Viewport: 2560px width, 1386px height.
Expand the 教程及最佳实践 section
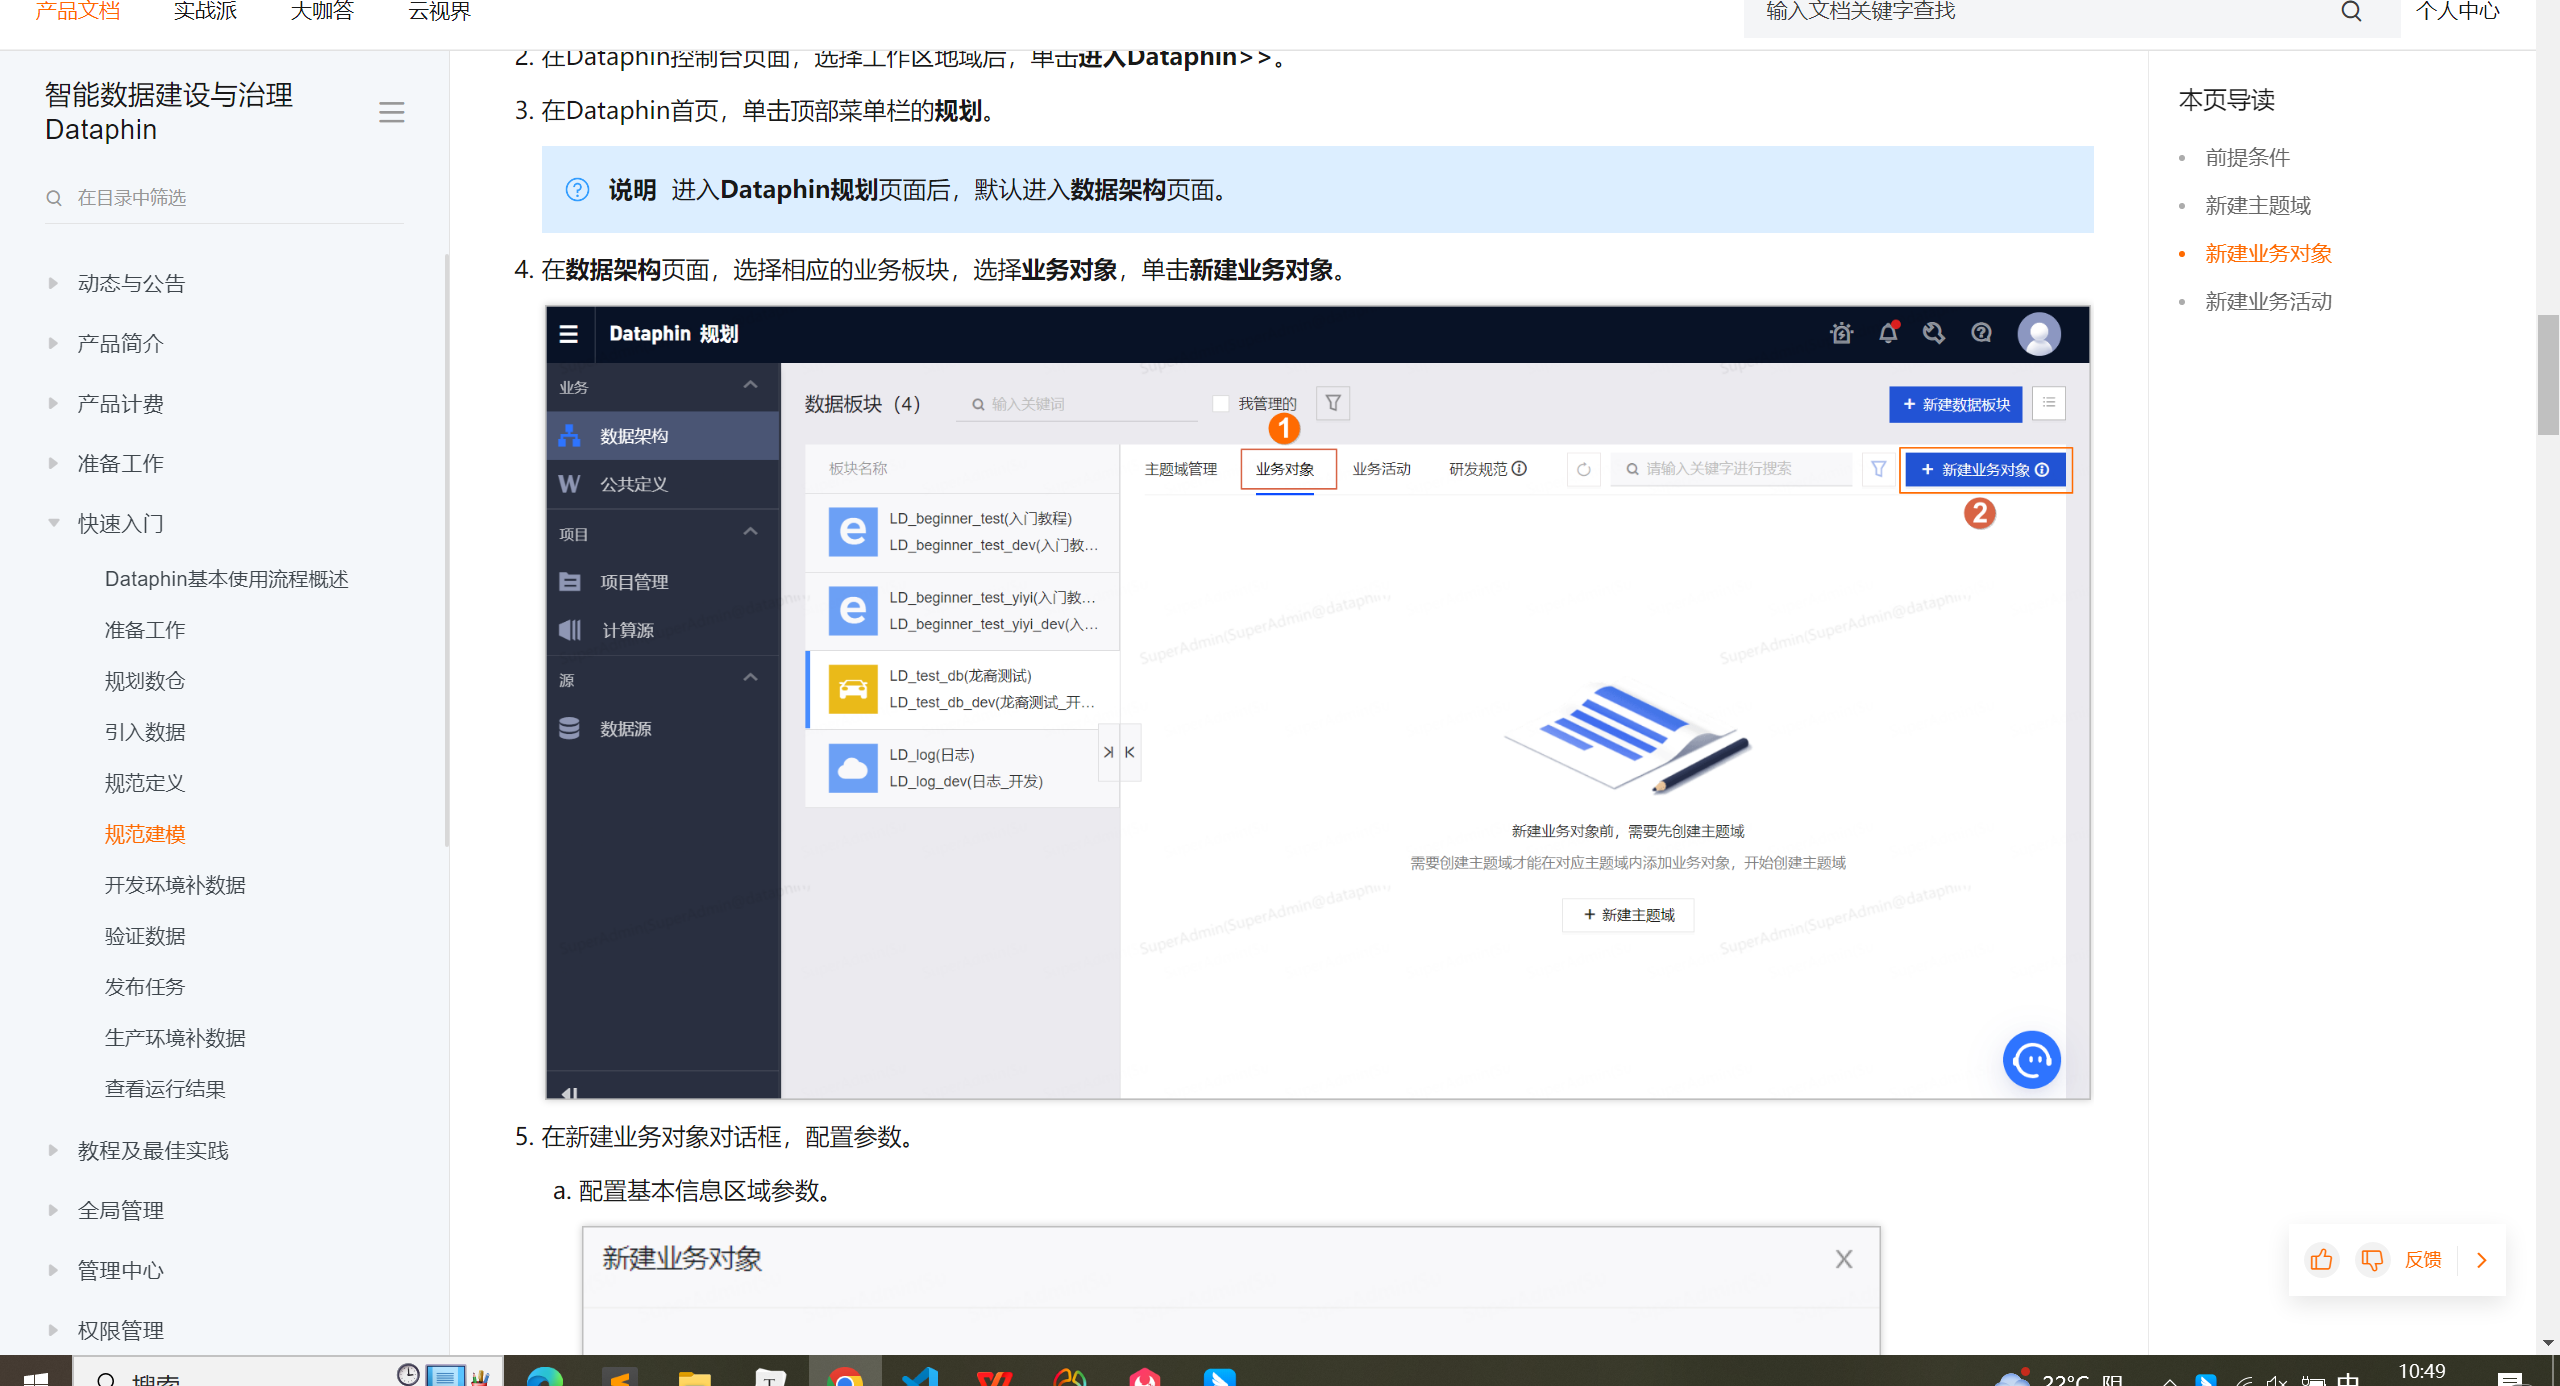tap(53, 1150)
